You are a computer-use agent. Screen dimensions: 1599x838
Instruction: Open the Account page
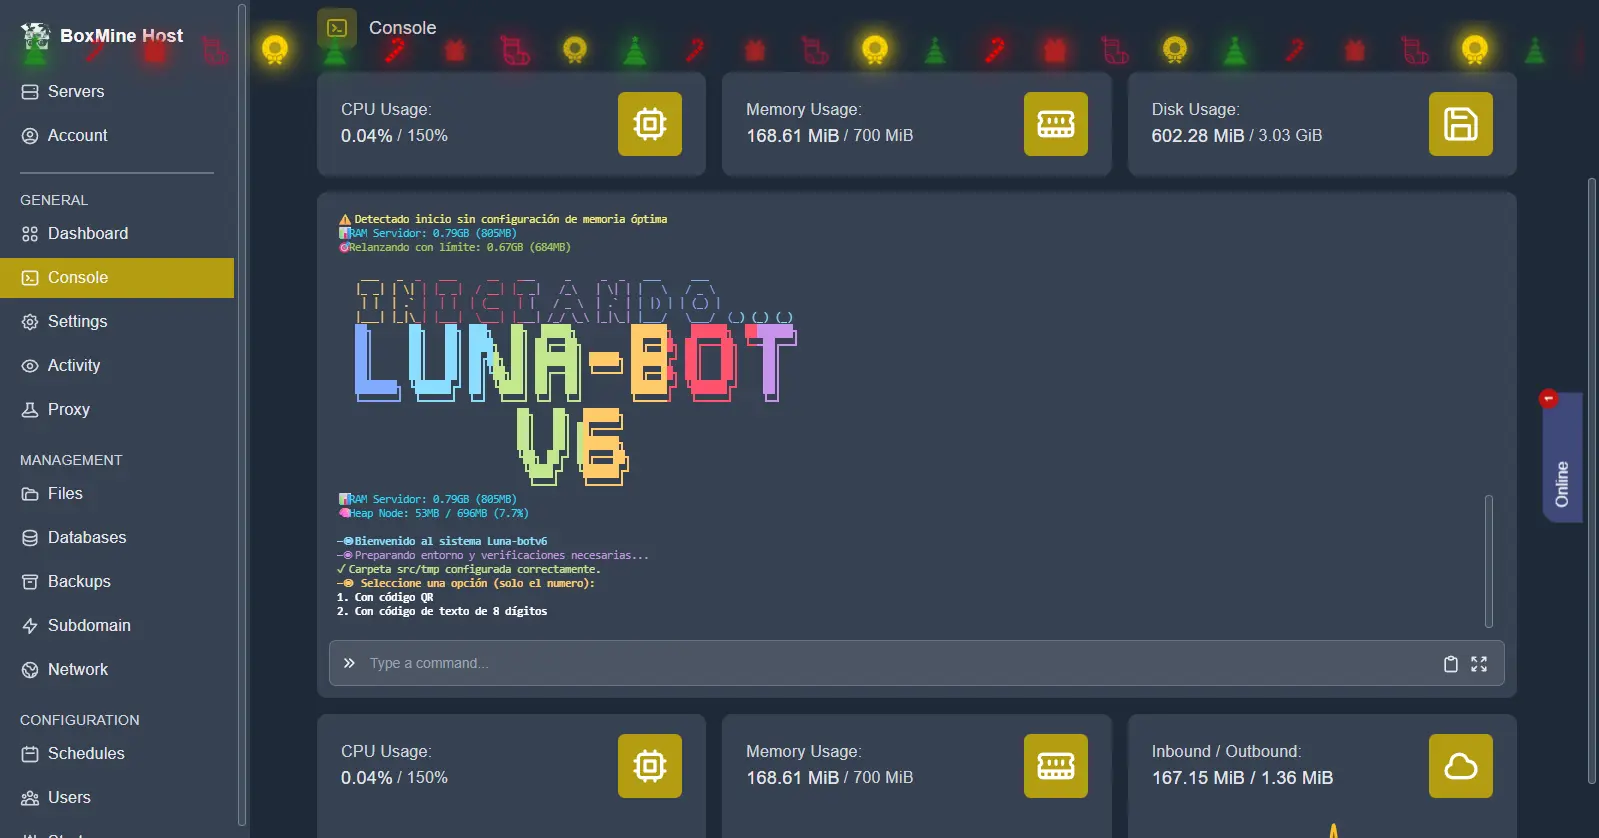(x=117, y=135)
